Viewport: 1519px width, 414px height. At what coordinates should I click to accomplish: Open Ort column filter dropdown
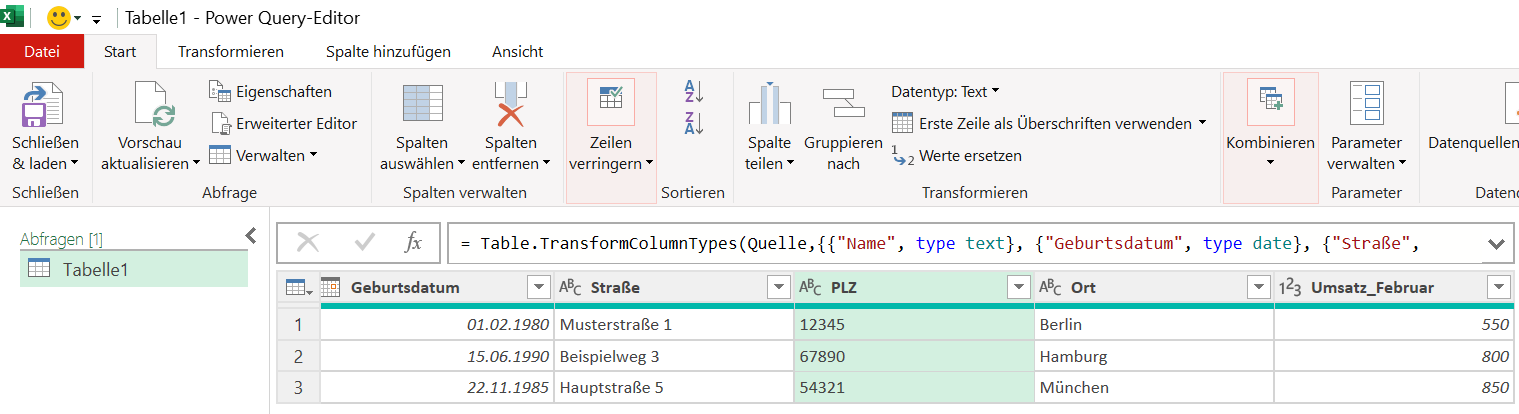pos(1259,288)
